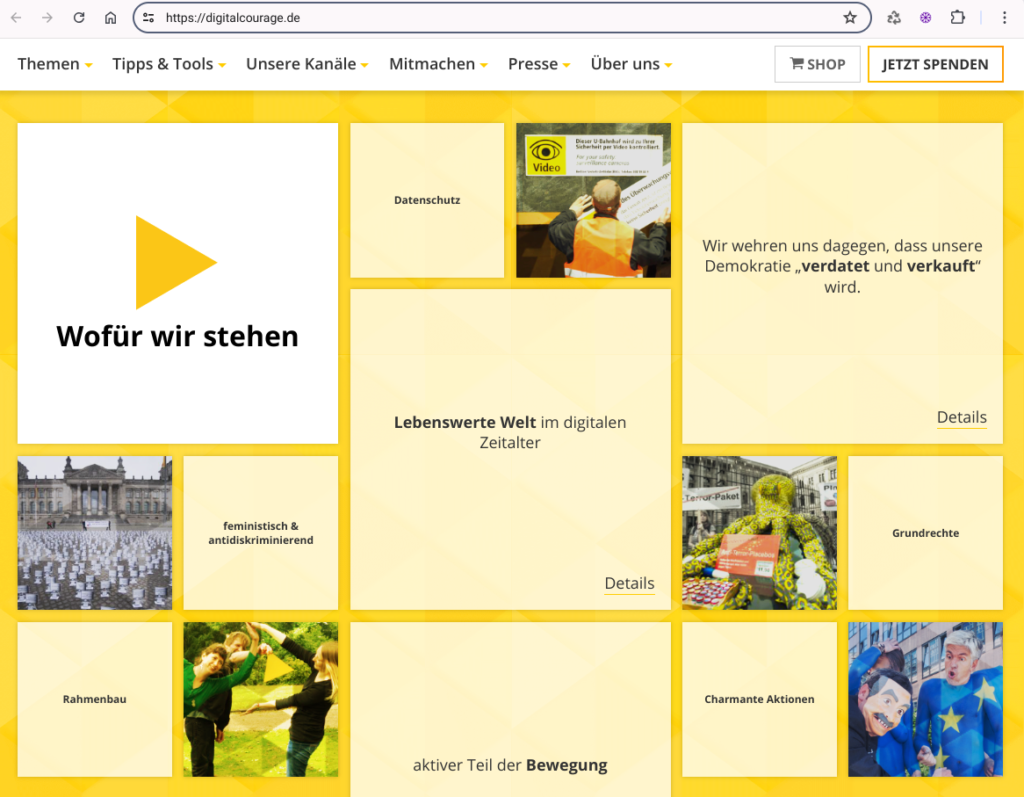Expand the Unsere Kanäle menu
Viewport: 1024px width, 797px height.
[x=307, y=64]
